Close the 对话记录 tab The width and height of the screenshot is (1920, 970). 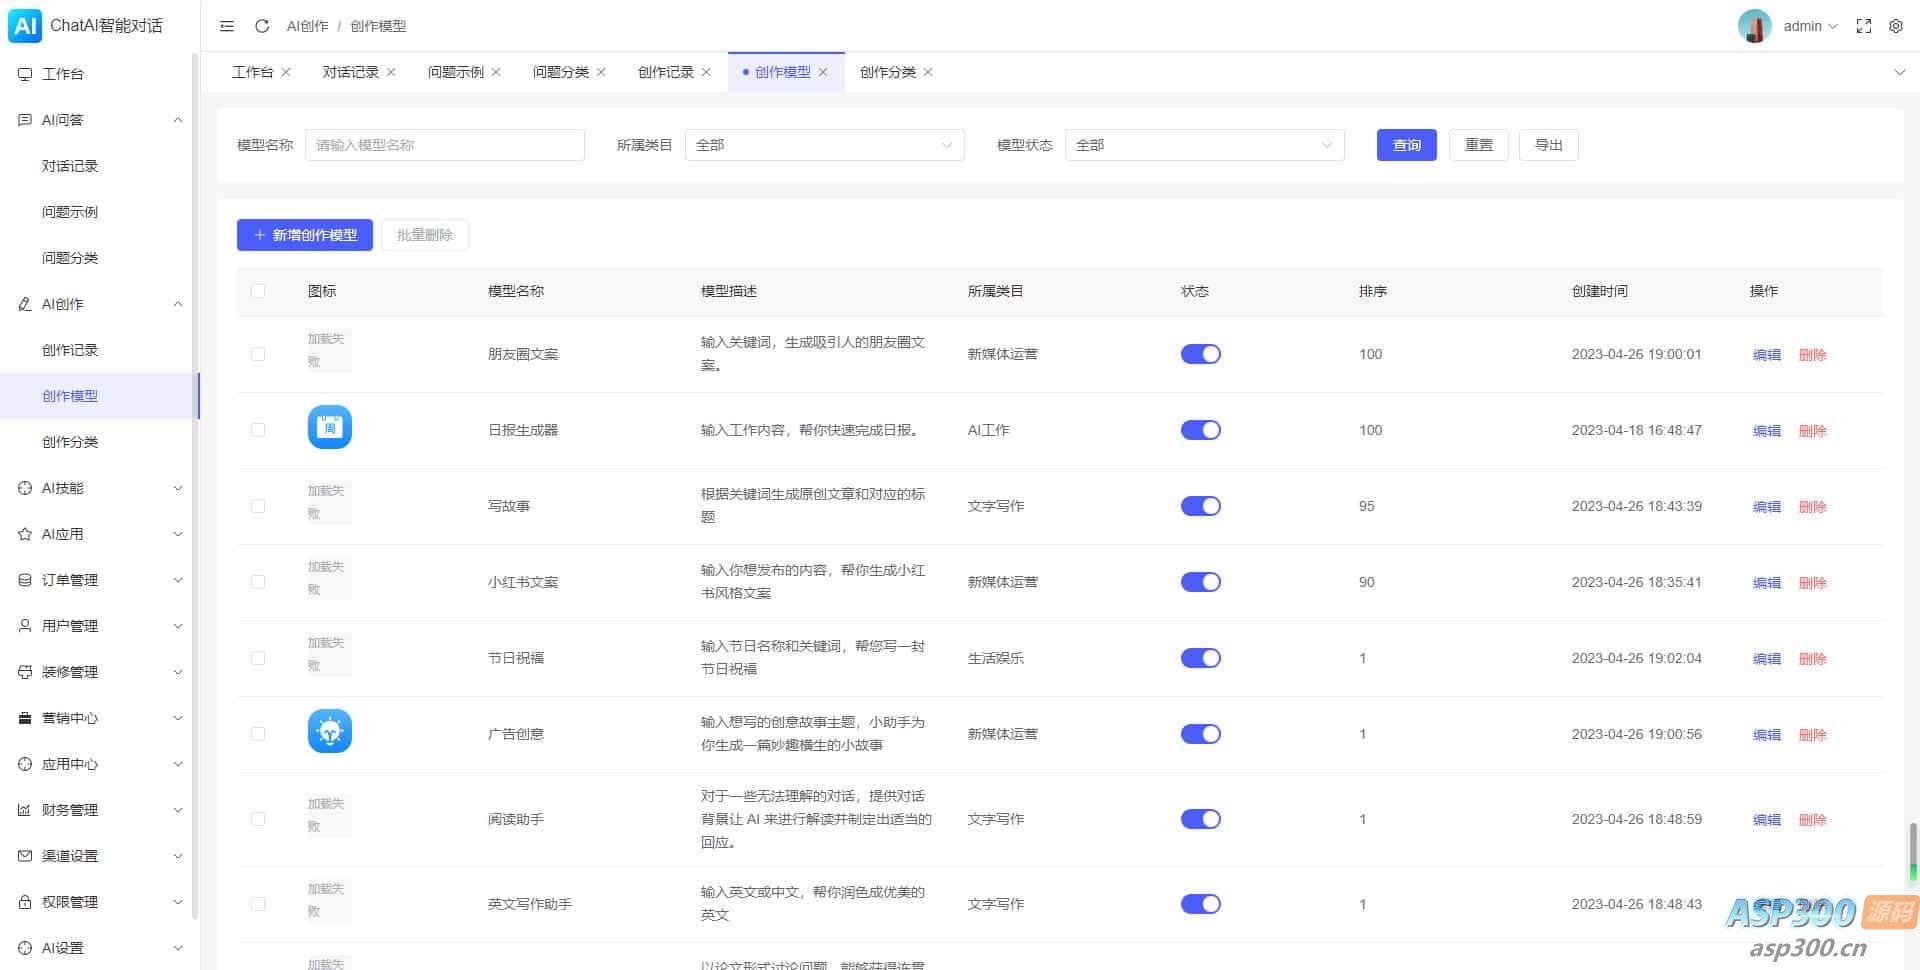(x=391, y=72)
